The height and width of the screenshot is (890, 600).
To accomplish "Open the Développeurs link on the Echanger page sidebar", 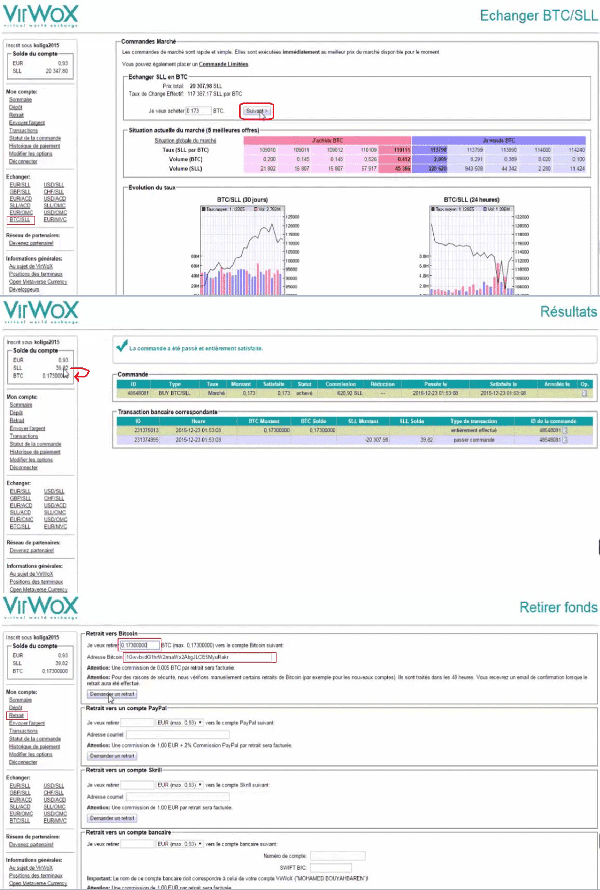I will (x=24, y=289).
